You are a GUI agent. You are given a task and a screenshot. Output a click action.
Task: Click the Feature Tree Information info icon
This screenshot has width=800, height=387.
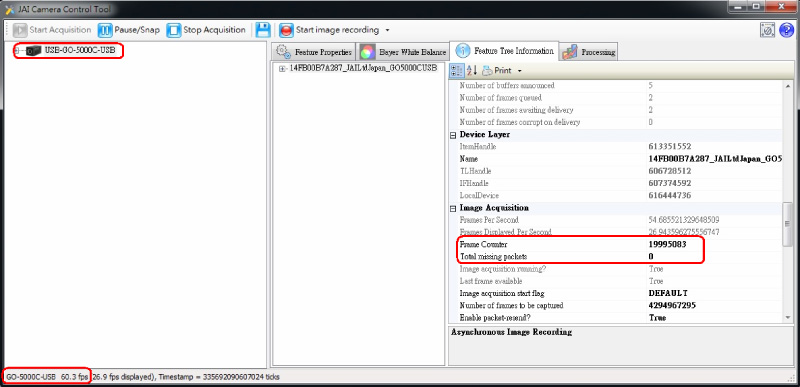462,50
